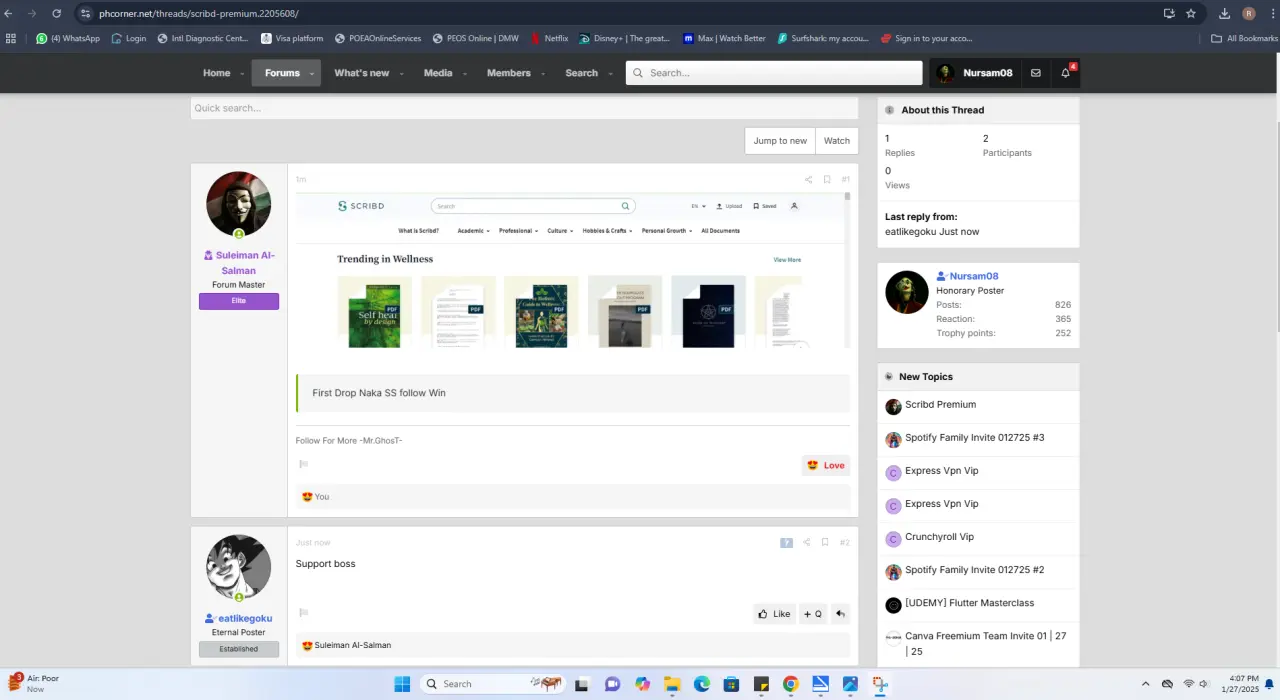Open Chrome downloads icon
Image resolution: width=1280 pixels, height=700 pixels.
click(1225, 13)
